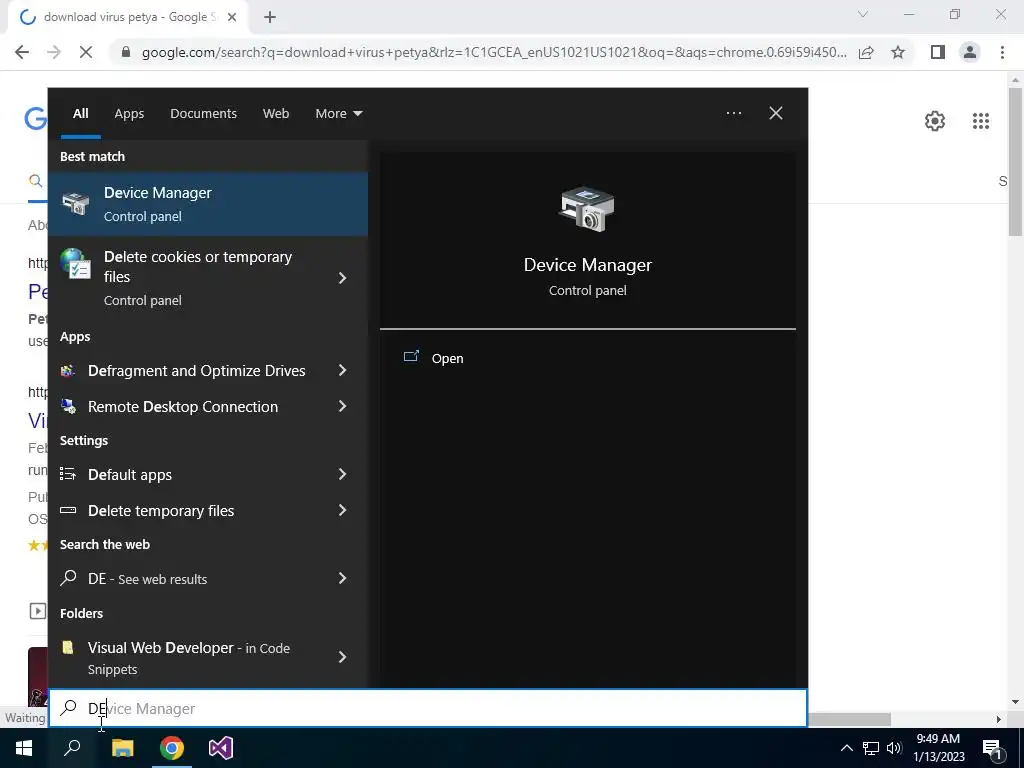Click in Windows search input box
1024x768 pixels.
coord(428,708)
